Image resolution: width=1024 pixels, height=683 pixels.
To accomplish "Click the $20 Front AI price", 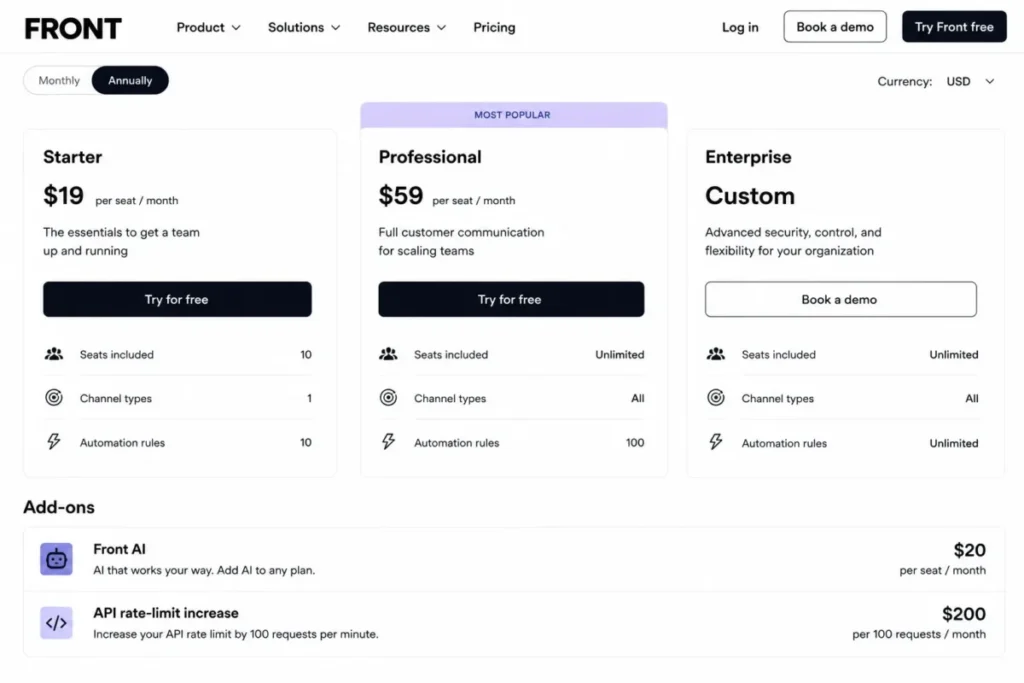I will click(969, 550).
